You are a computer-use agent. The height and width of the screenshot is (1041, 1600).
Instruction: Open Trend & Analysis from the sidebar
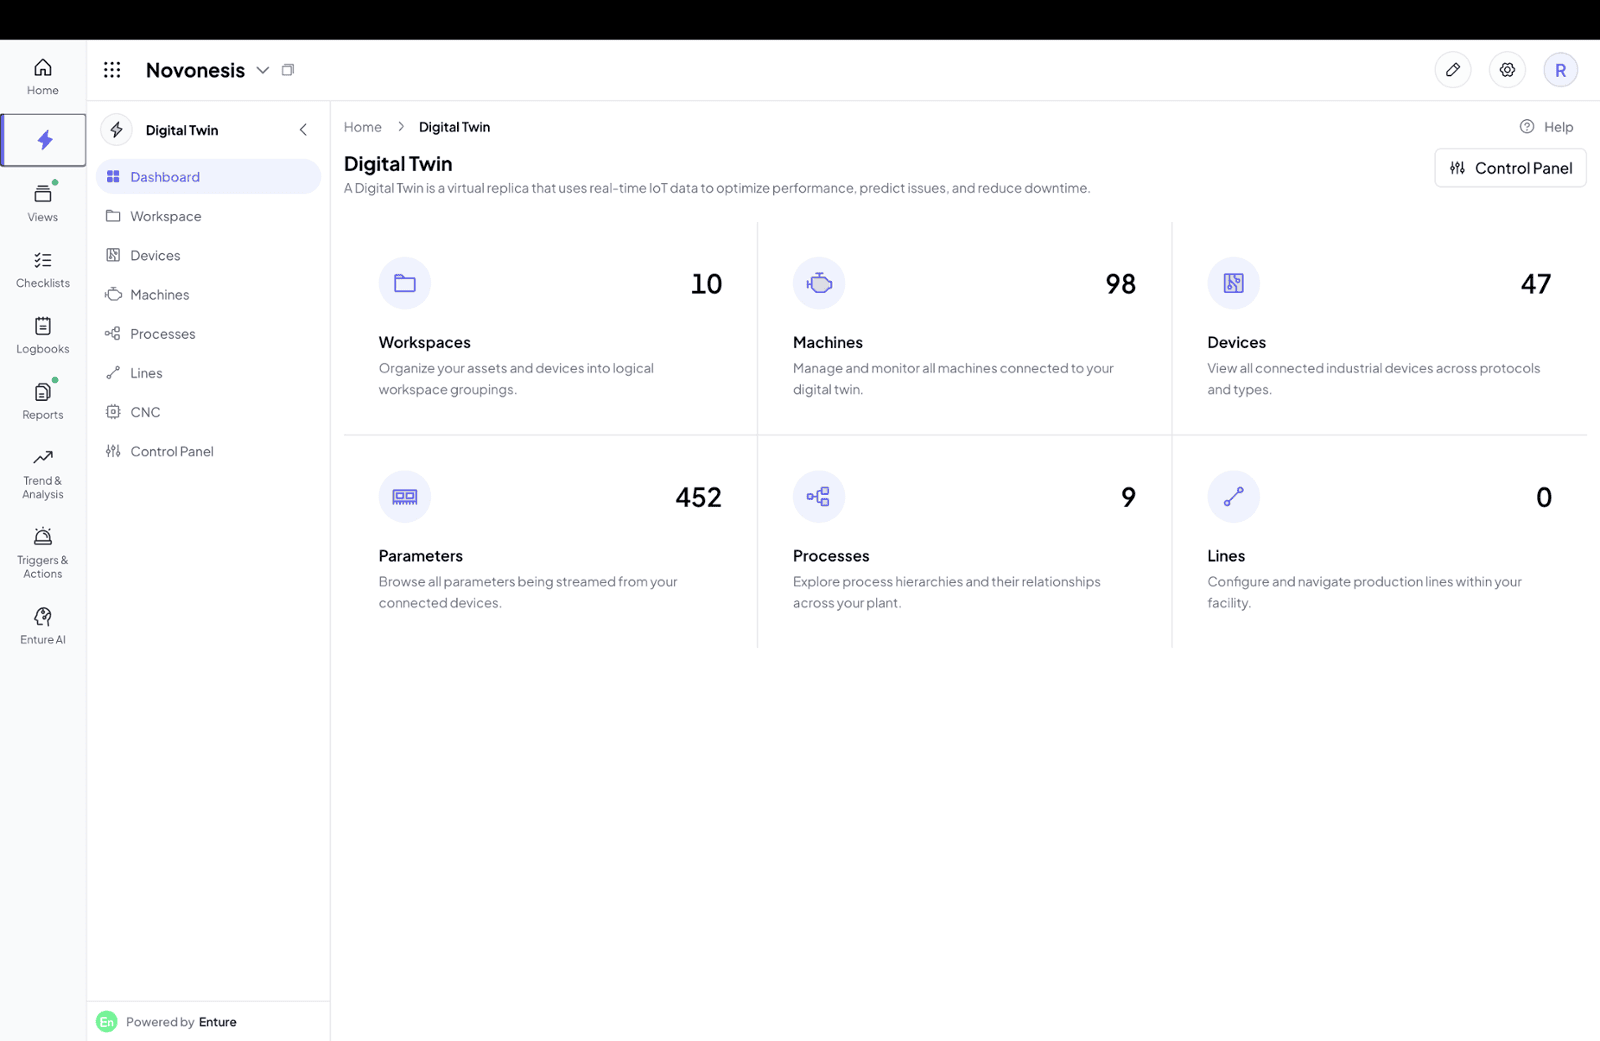click(42, 470)
